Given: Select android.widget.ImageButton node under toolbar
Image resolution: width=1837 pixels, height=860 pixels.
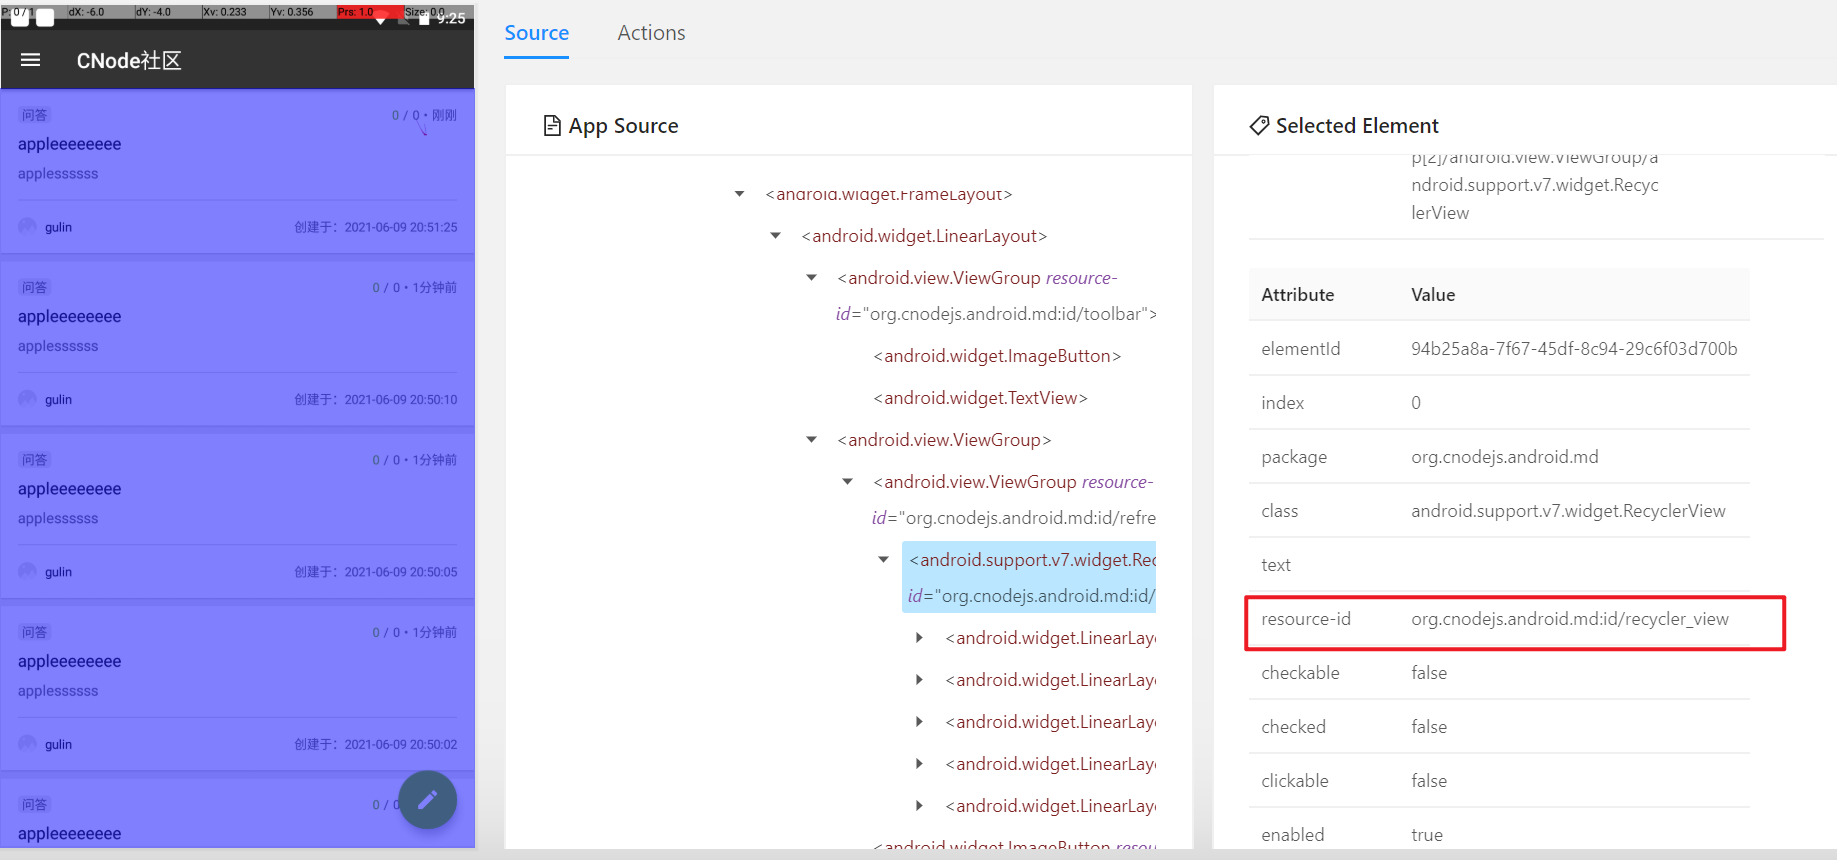Looking at the screenshot, I should 997,356.
